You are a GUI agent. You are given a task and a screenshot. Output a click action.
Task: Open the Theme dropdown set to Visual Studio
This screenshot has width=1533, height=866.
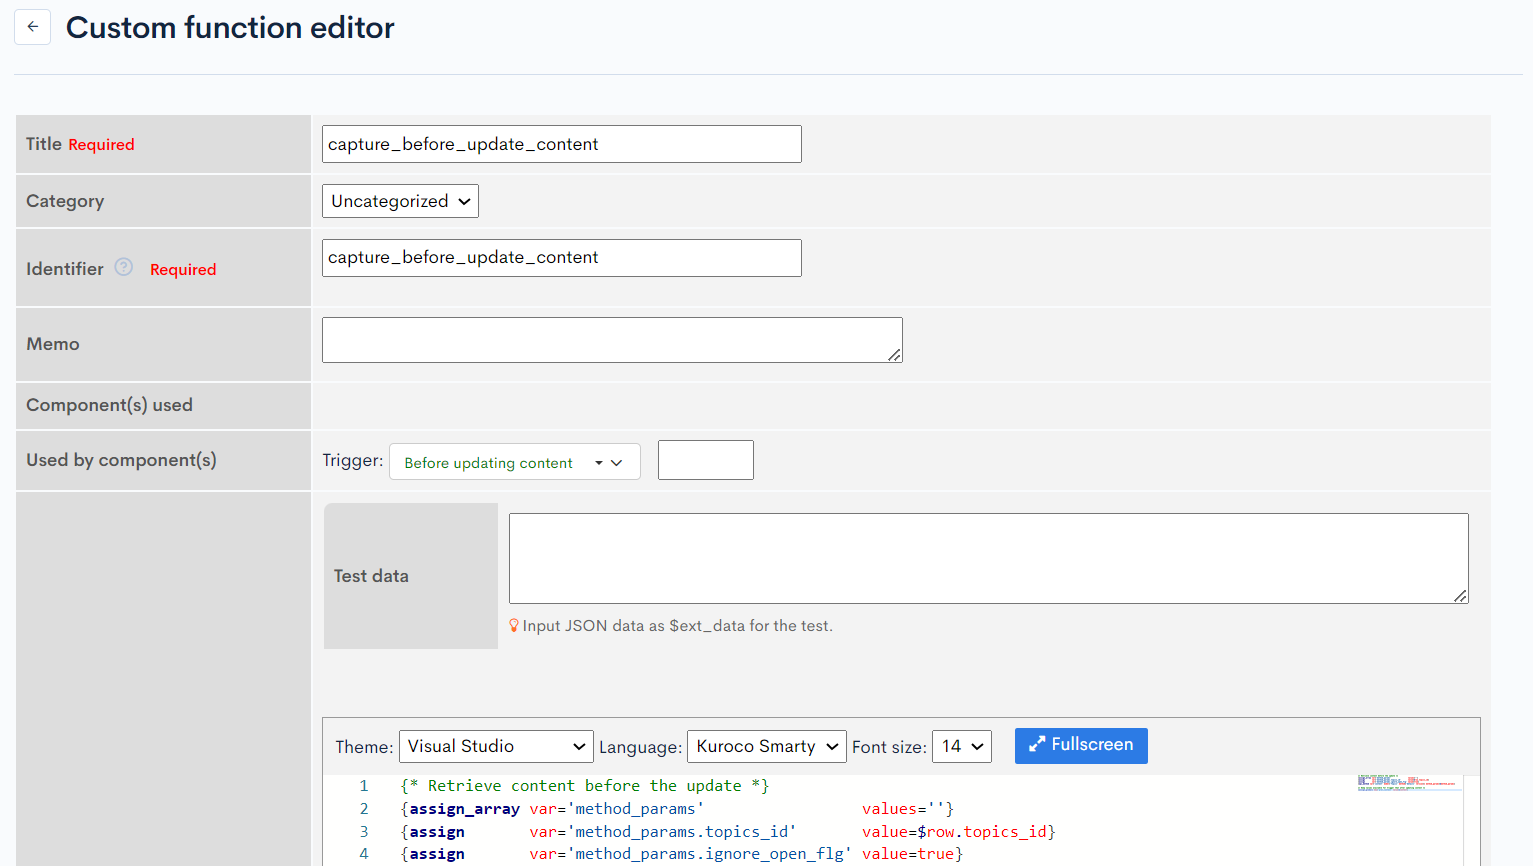496,746
